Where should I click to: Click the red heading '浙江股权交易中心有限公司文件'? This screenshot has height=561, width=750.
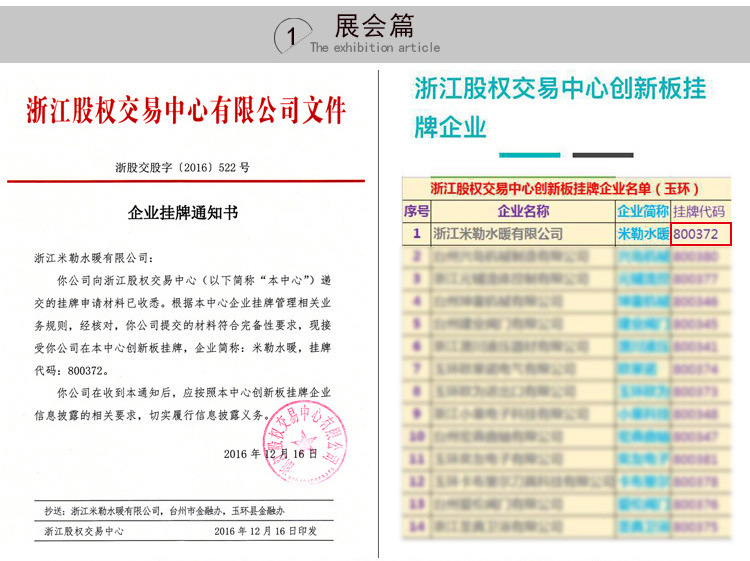pos(186,110)
